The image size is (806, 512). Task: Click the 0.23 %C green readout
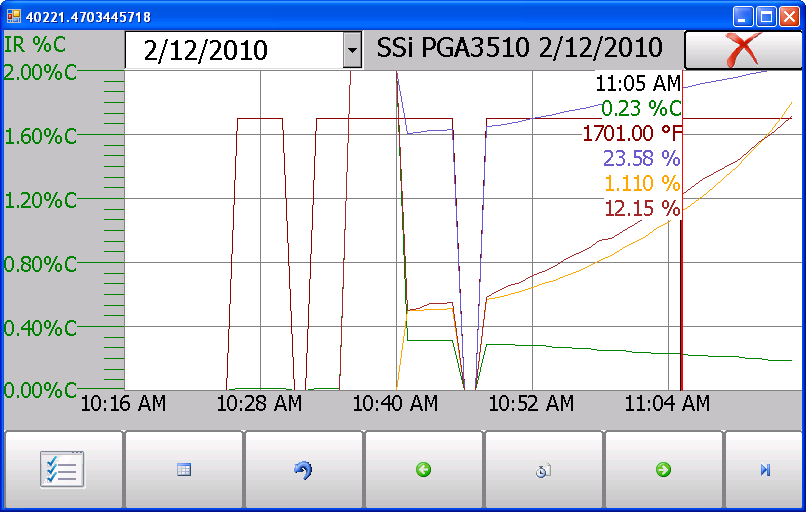640,108
